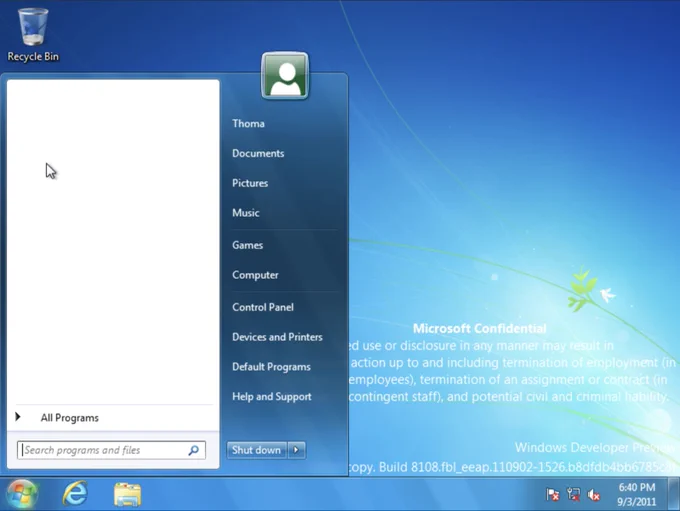Click the Shut down button
The image size is (680, 511).
point(256,450)
